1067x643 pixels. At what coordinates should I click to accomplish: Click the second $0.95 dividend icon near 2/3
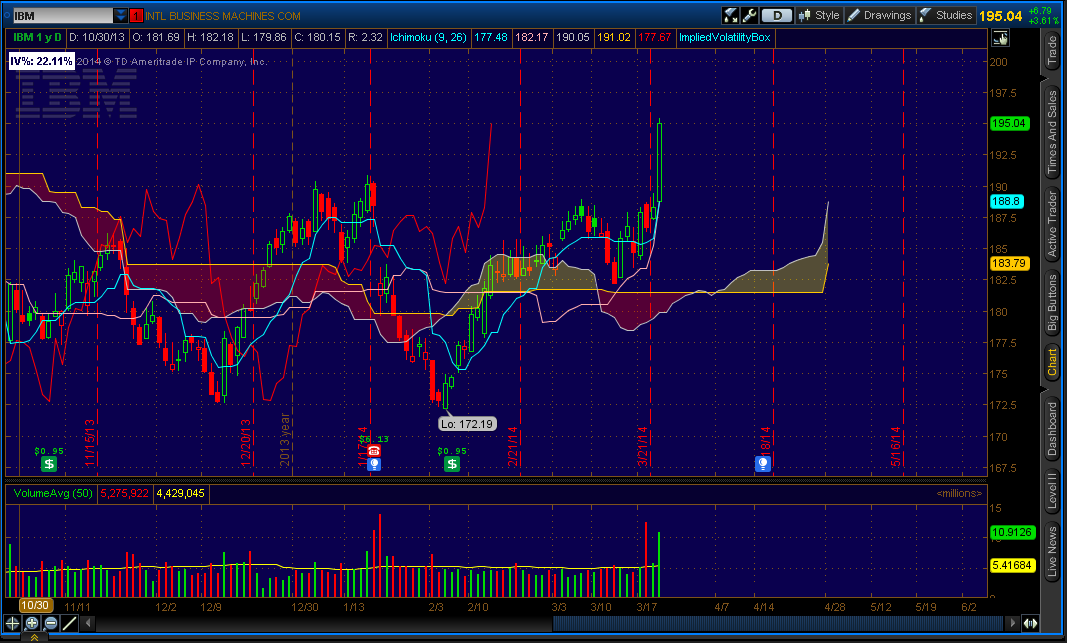(x=452, y=464)
